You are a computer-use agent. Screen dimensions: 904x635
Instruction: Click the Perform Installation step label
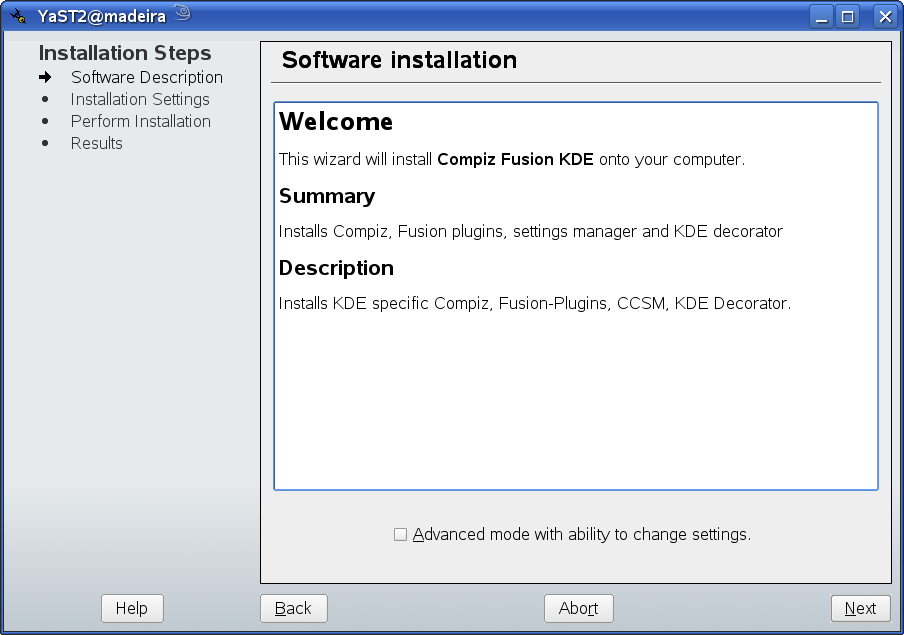pyautogui.click(x=141, y=121)
